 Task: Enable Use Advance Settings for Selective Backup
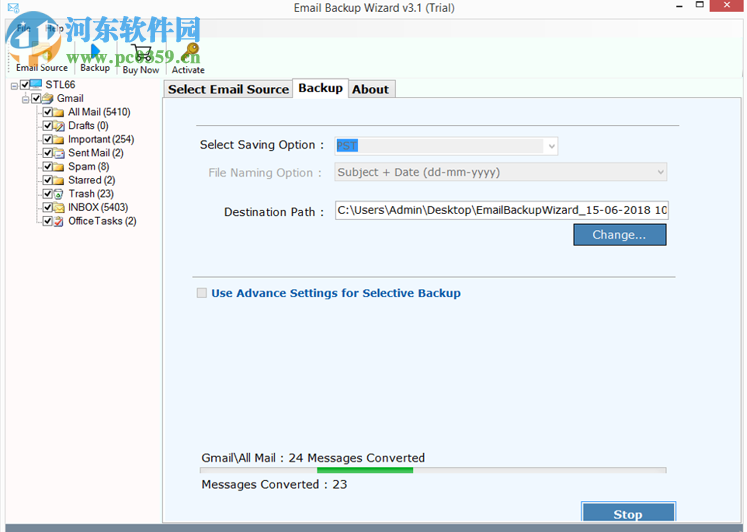[202, 293]
